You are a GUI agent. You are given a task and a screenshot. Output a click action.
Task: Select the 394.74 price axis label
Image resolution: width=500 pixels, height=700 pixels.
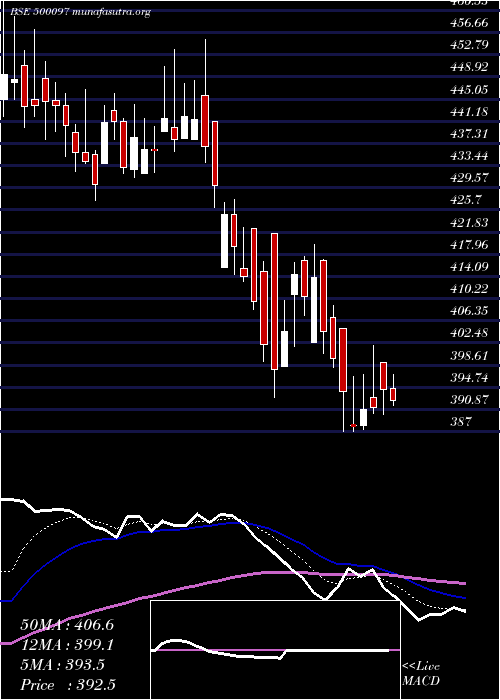coord(468,378)
